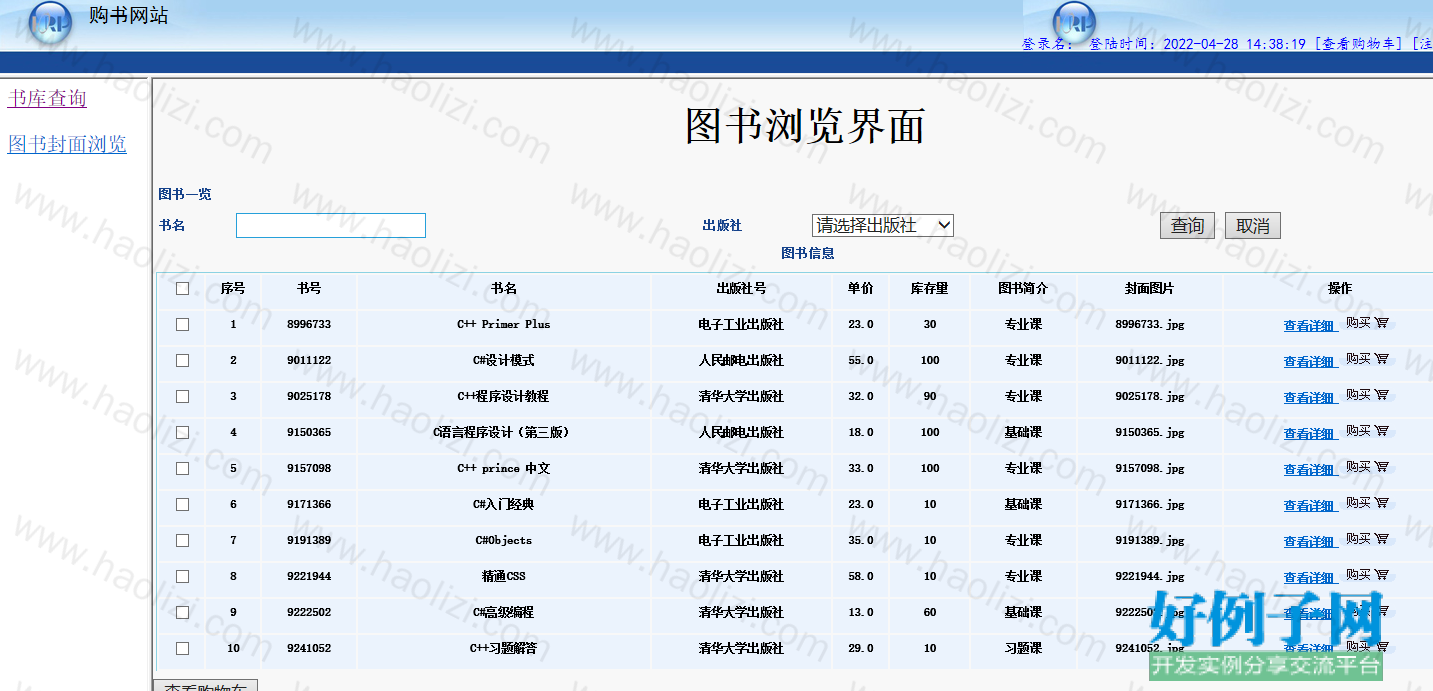Click the price cell 55.0
The image size is (1433, 691).
pyautogui.click(x=860, y=360)
